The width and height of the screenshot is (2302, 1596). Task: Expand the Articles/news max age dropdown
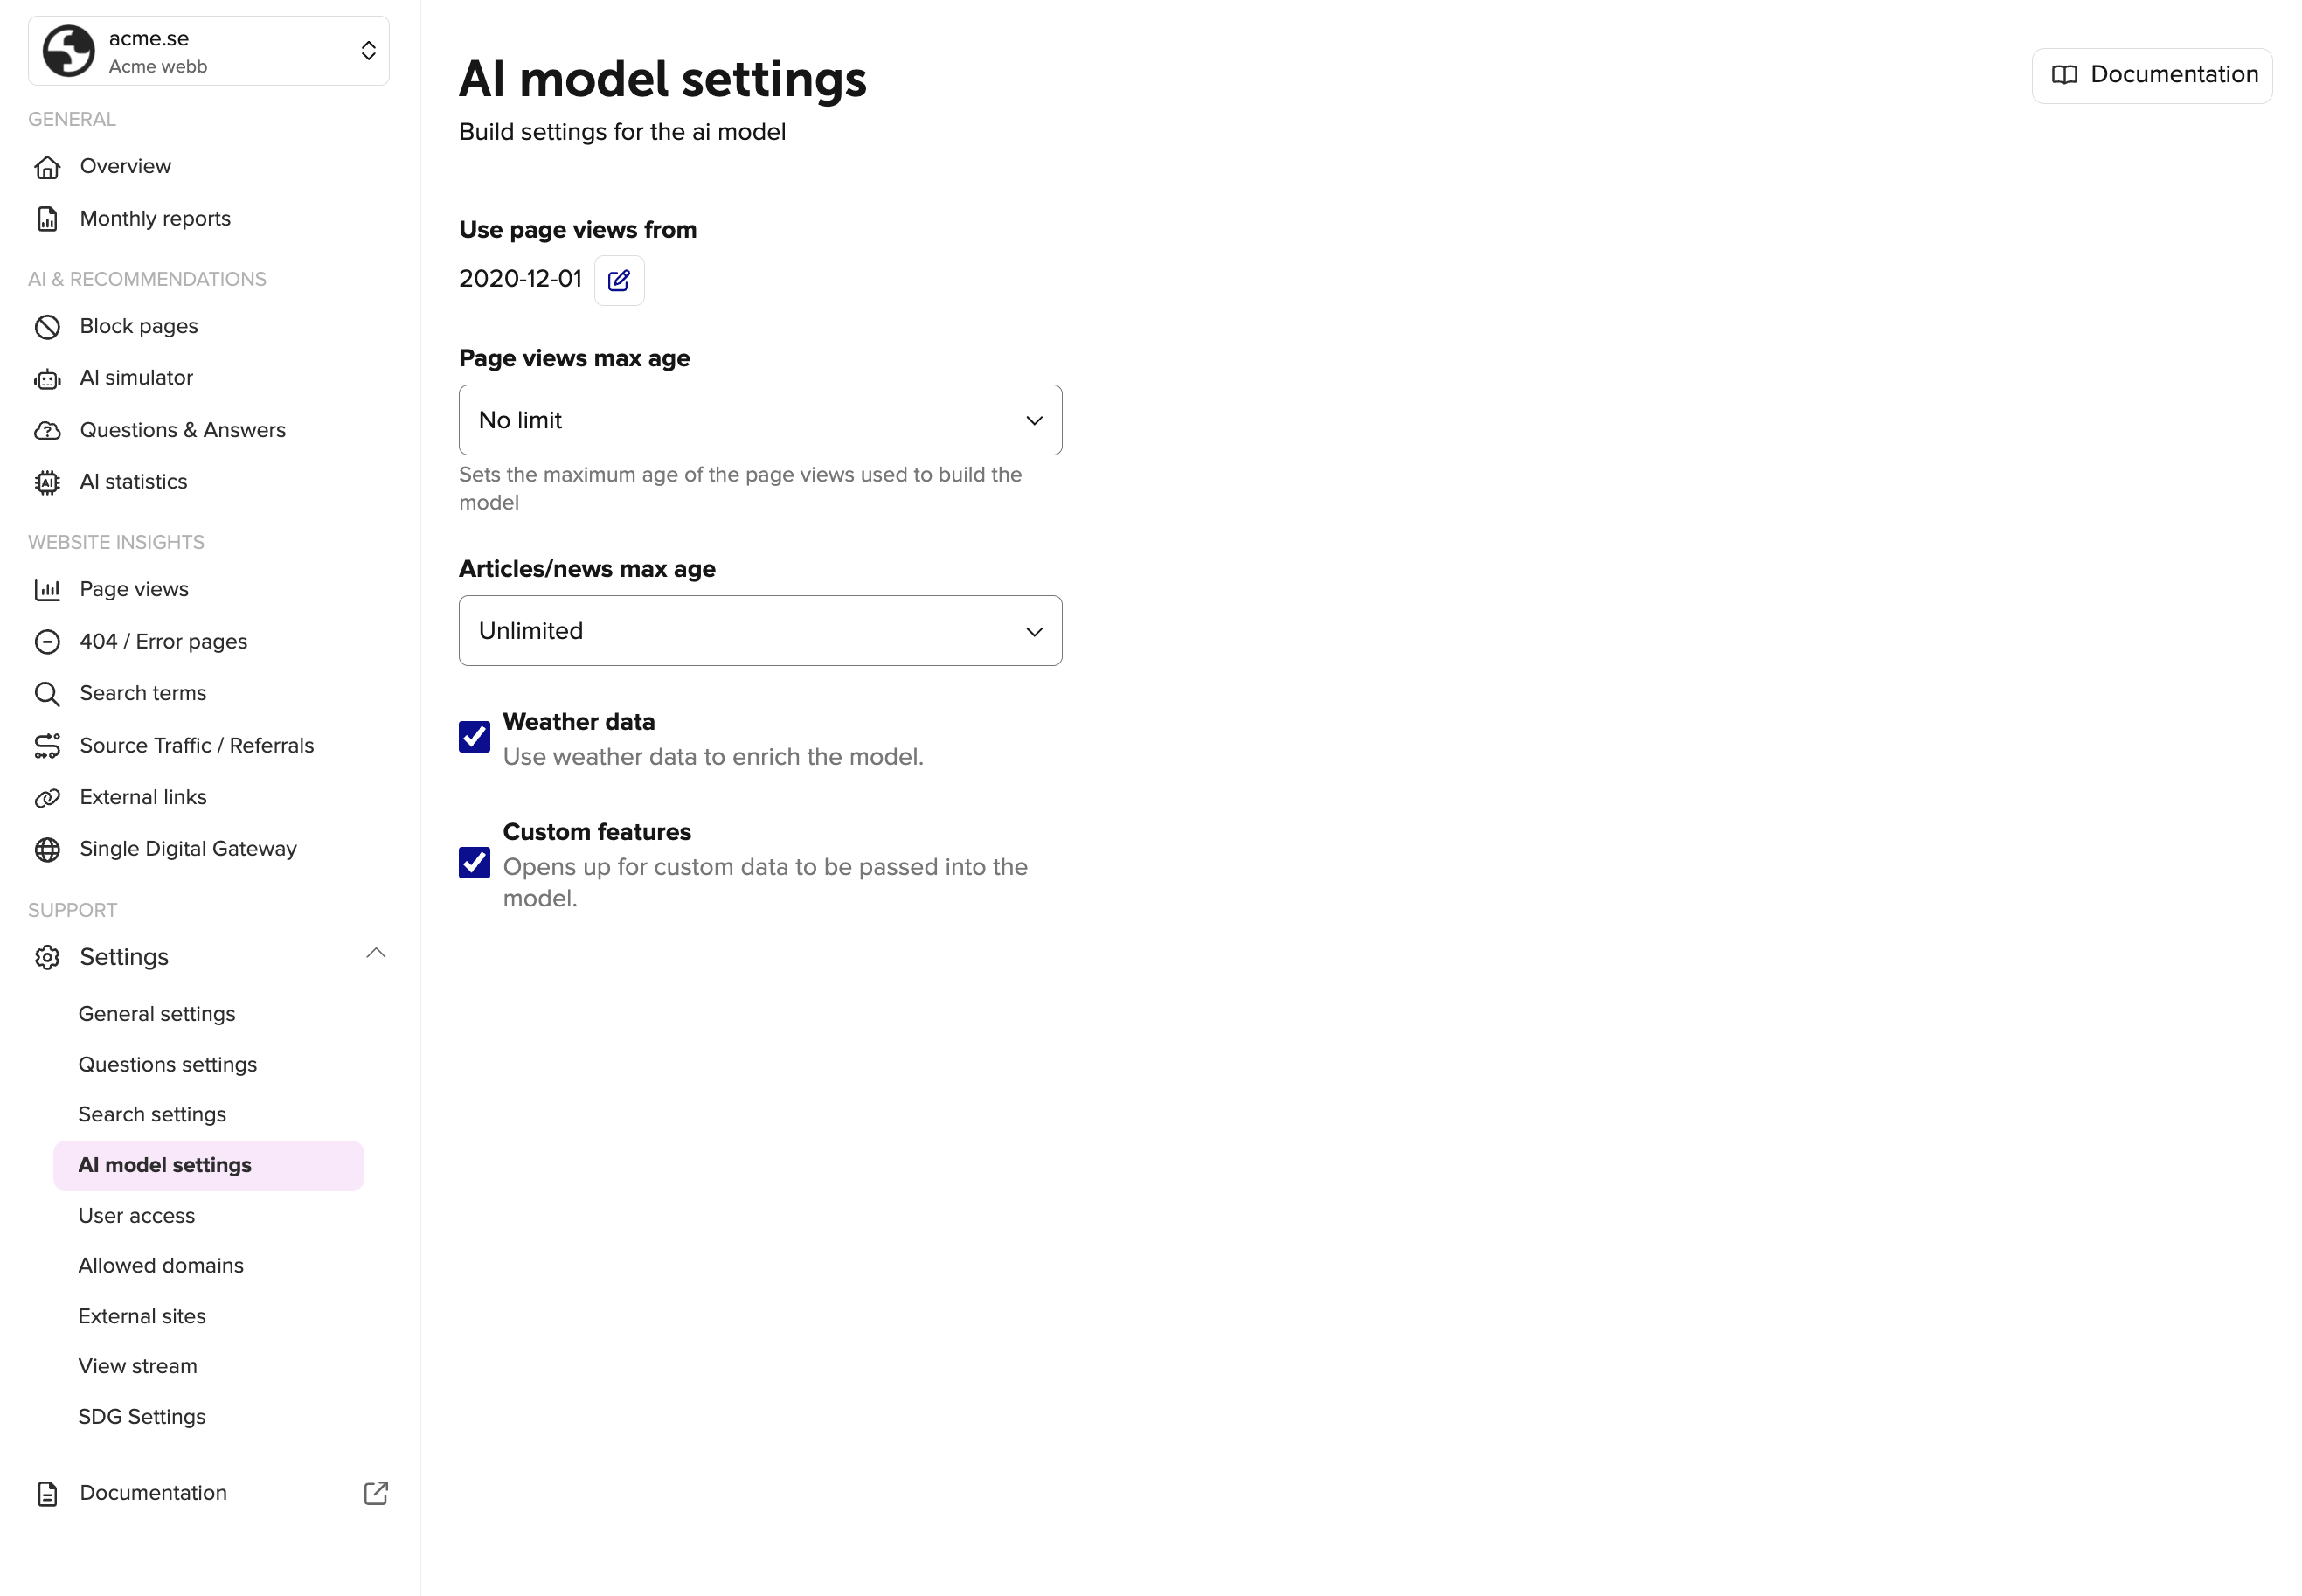click(x=760, y=631)
